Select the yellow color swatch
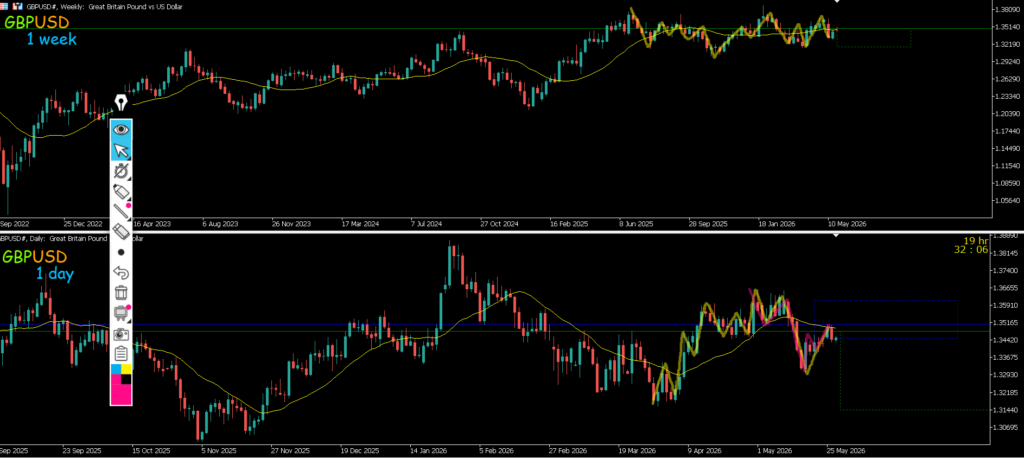Viewport: 1024px width, 458px height. click(126, 369)
